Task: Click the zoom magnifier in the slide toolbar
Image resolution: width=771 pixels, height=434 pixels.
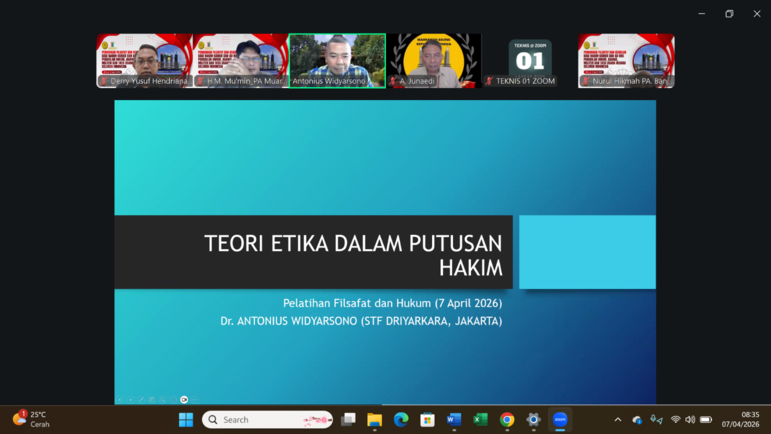Action: (163, 400)
